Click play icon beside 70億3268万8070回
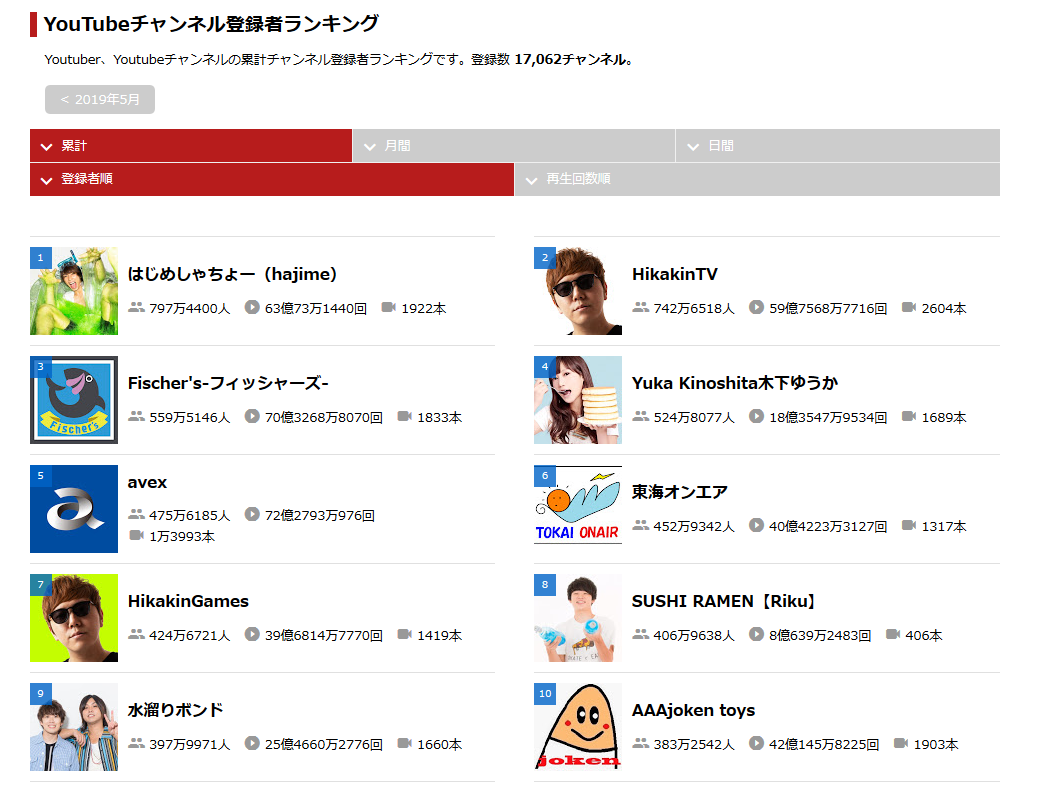1040x804 pixels. [252, 416]
